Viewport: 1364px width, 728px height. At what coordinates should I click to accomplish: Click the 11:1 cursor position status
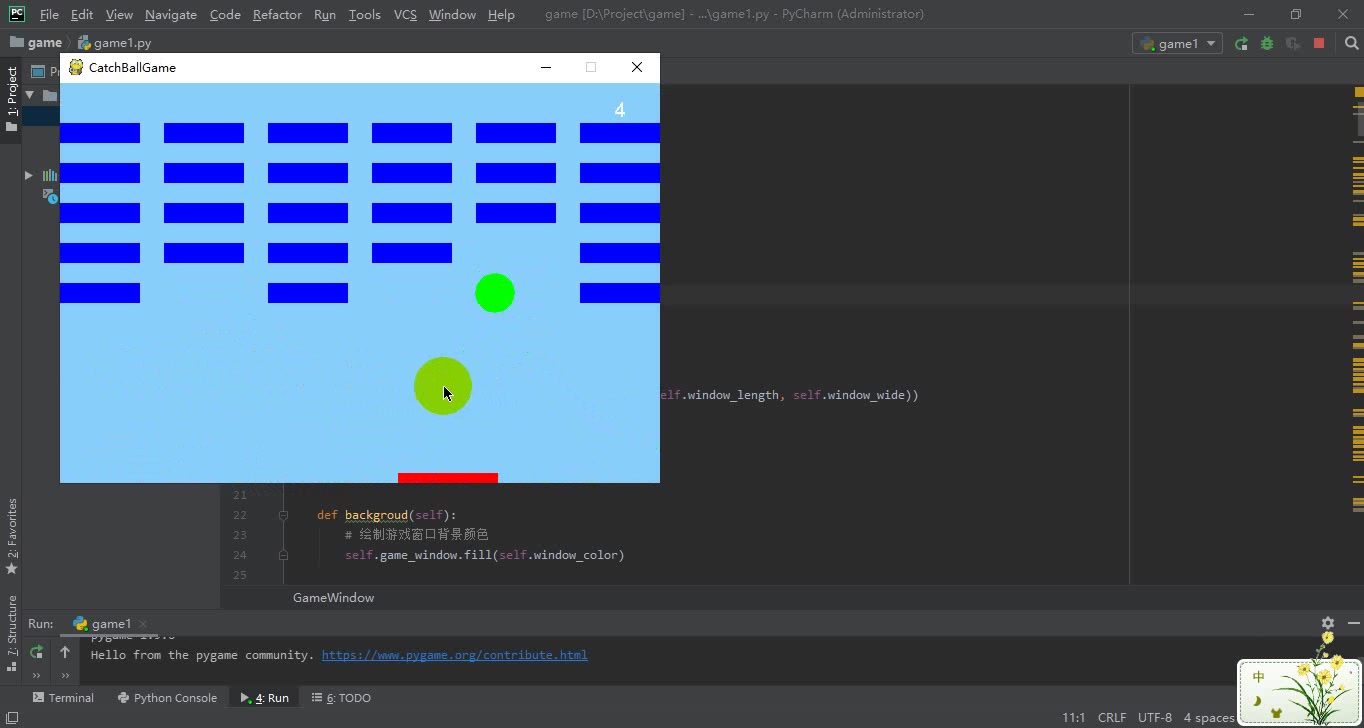pos(1073,717)
